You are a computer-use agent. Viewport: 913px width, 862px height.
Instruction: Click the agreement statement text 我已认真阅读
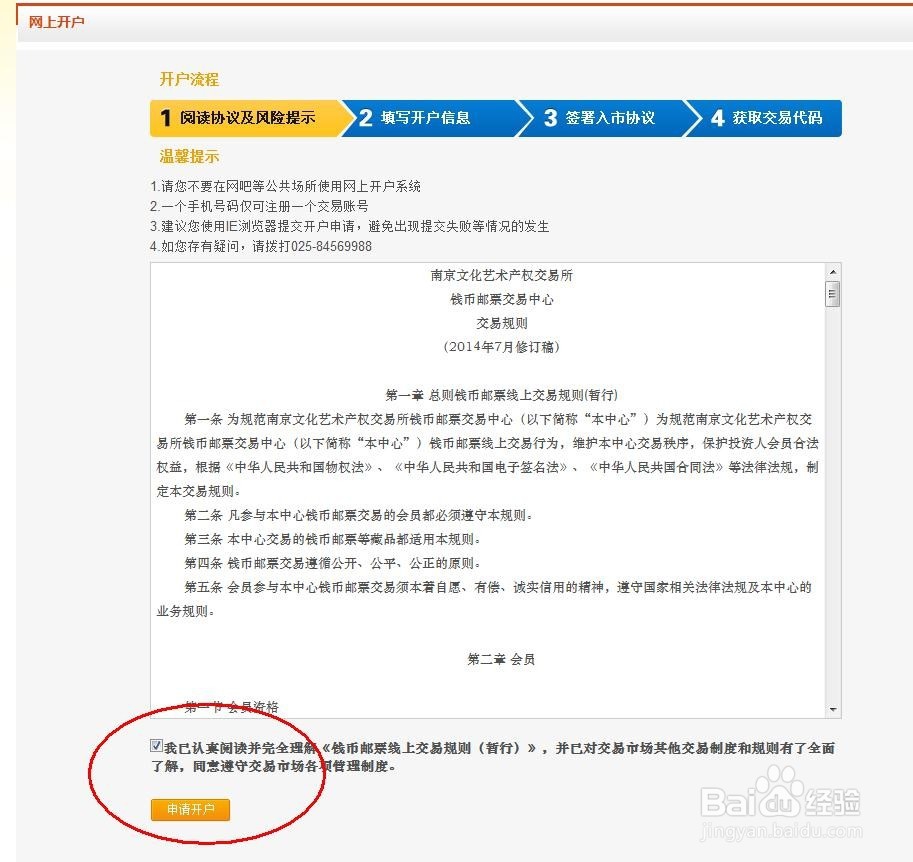[493, 757]
